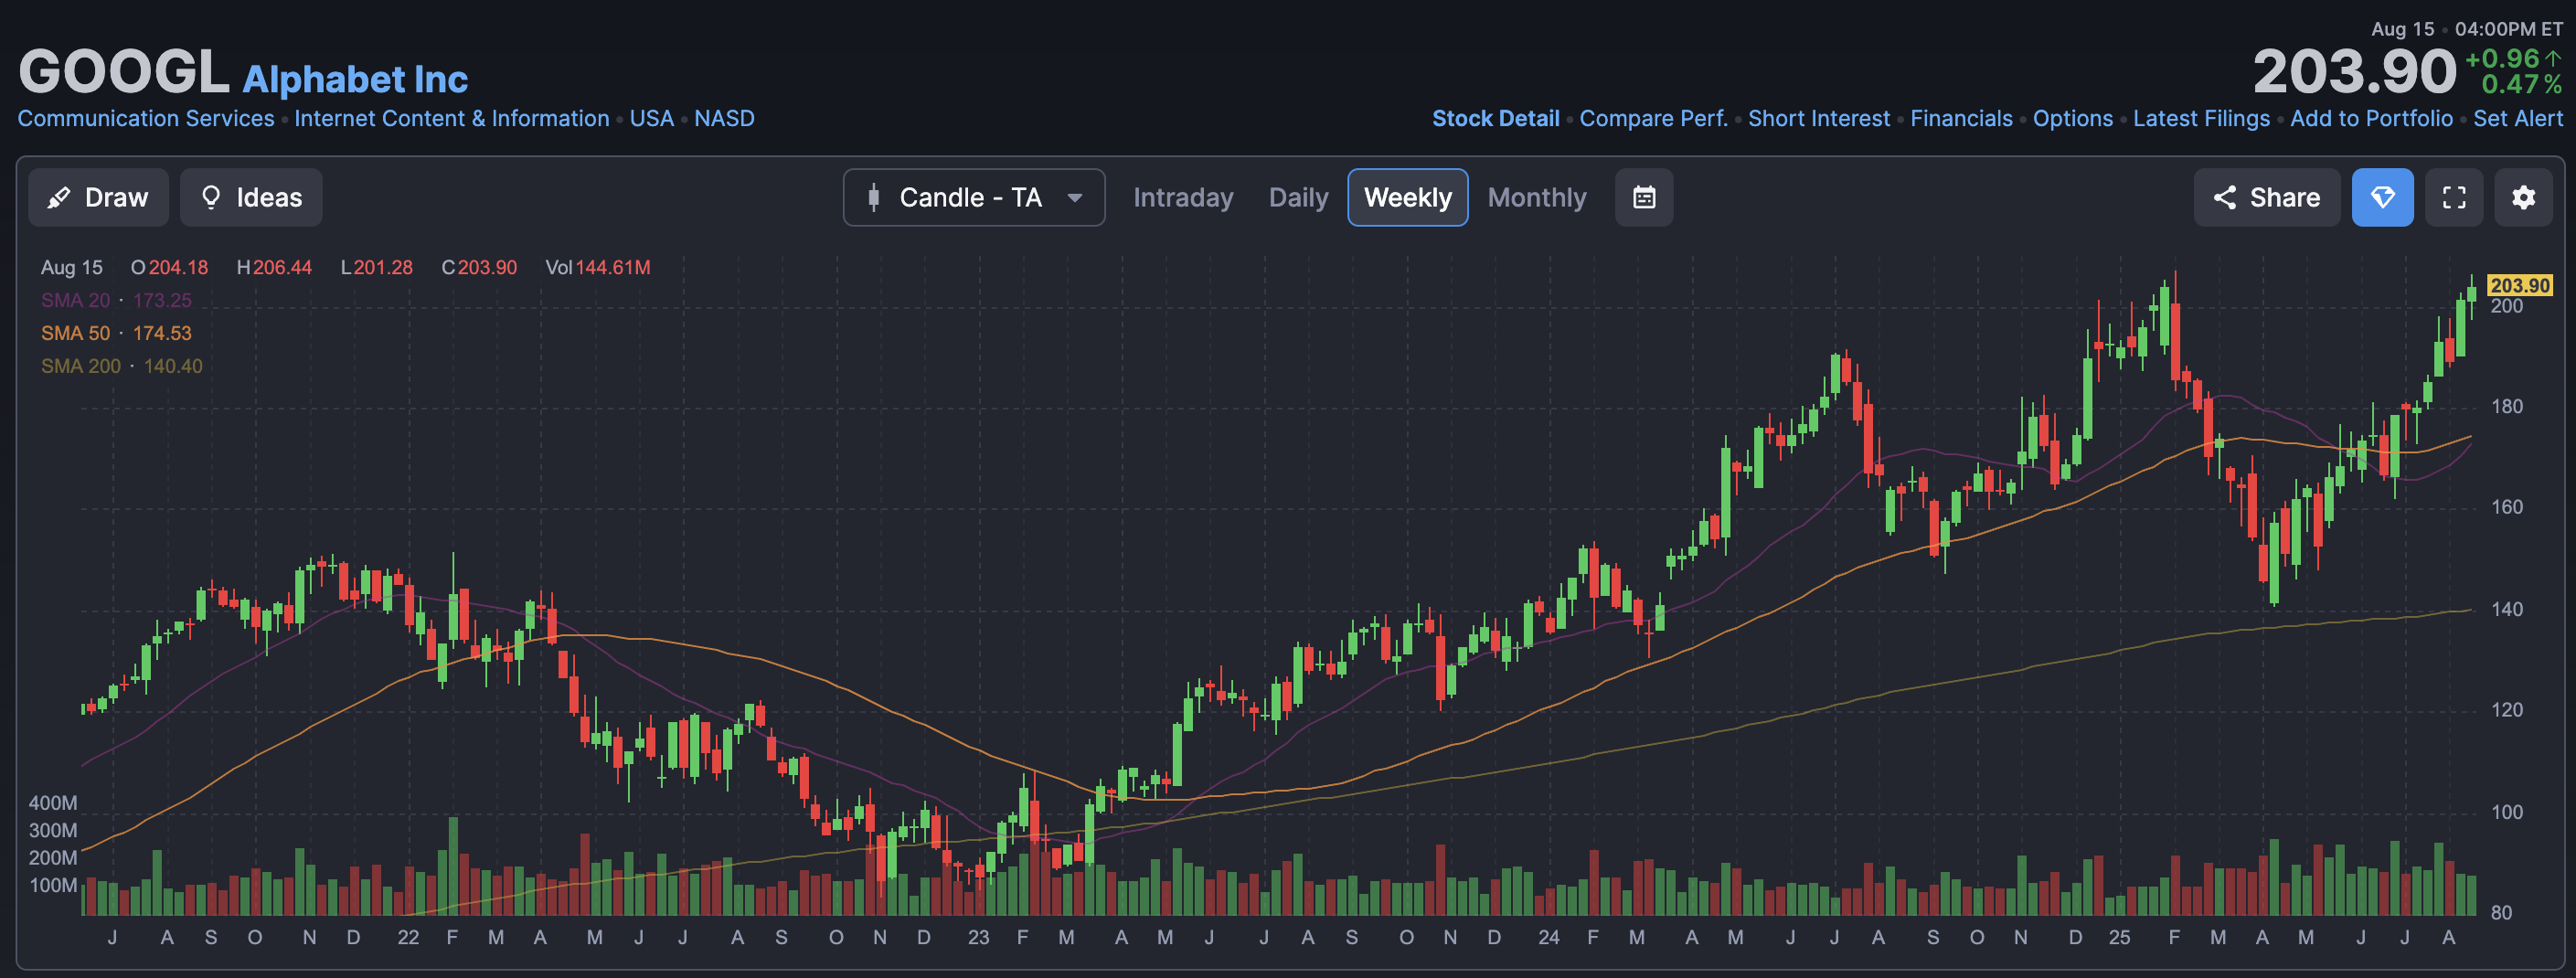
Task: Open chart settings gear
Action: 2523,197
